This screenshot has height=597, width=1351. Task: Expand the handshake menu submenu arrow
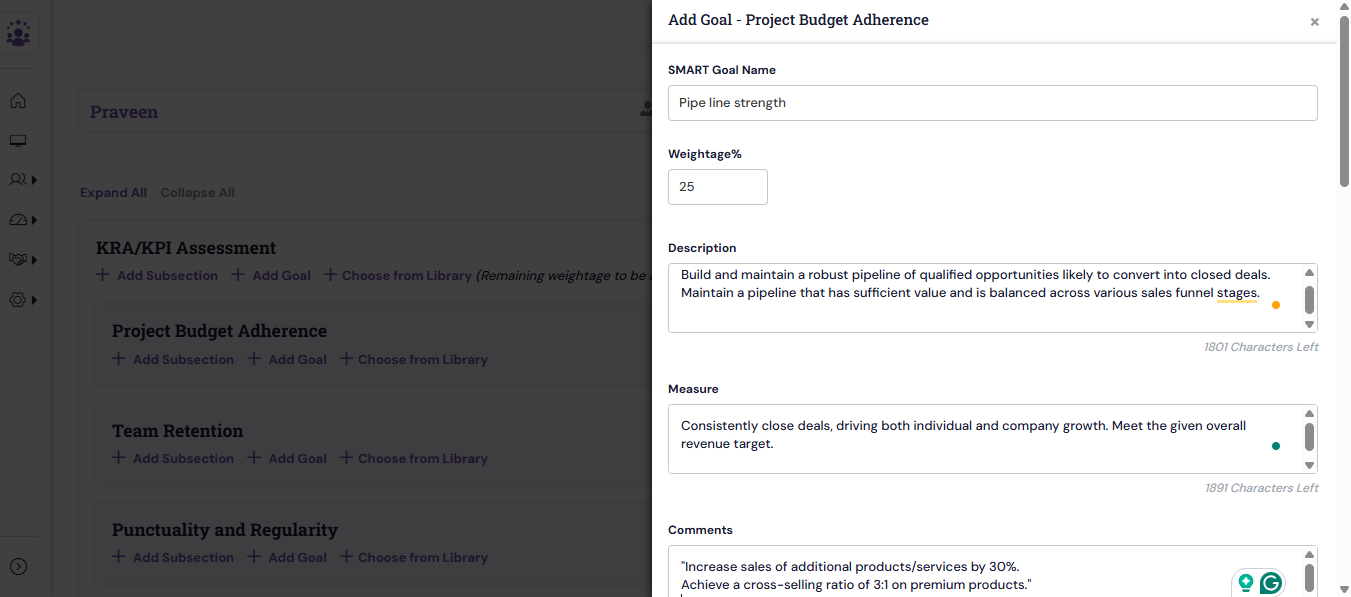(35, 260)
